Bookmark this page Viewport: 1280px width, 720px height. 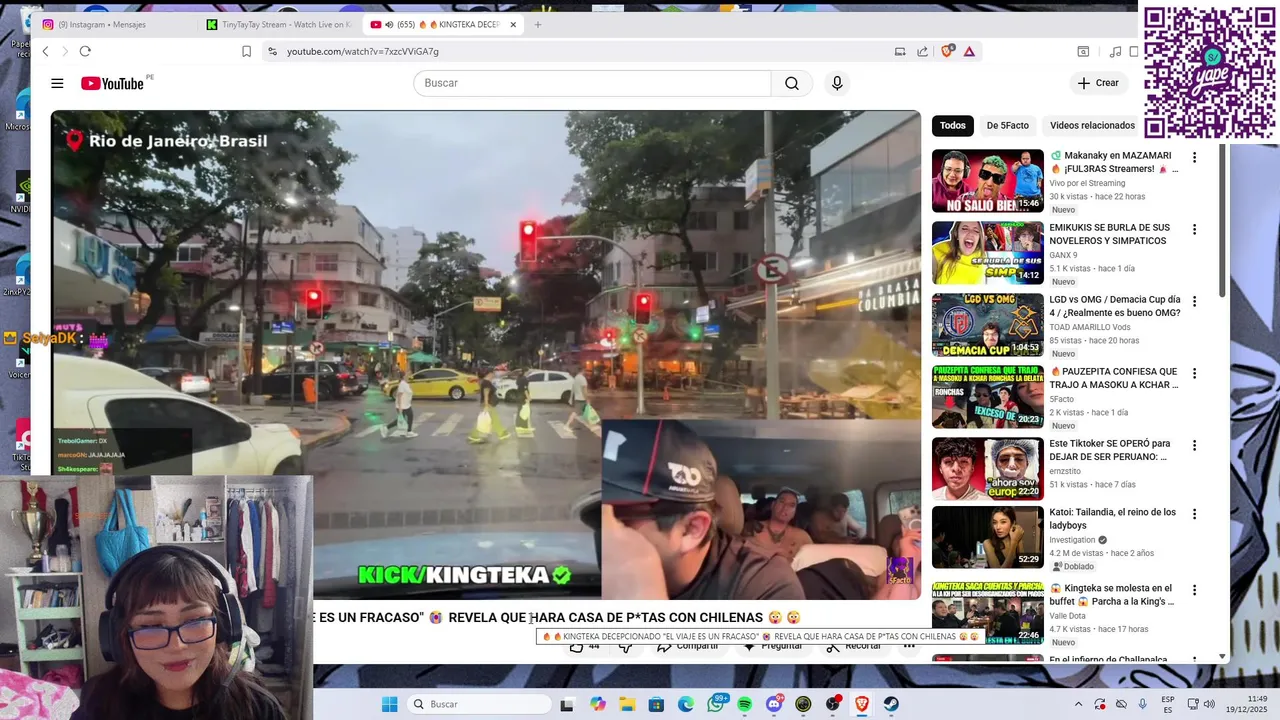click(x=246, y=51)
